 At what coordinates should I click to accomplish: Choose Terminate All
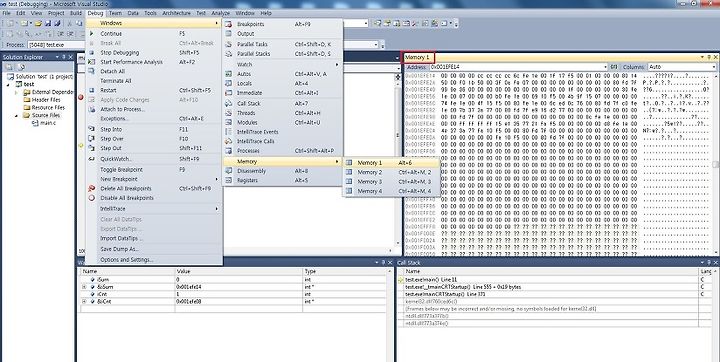point(154,81)
